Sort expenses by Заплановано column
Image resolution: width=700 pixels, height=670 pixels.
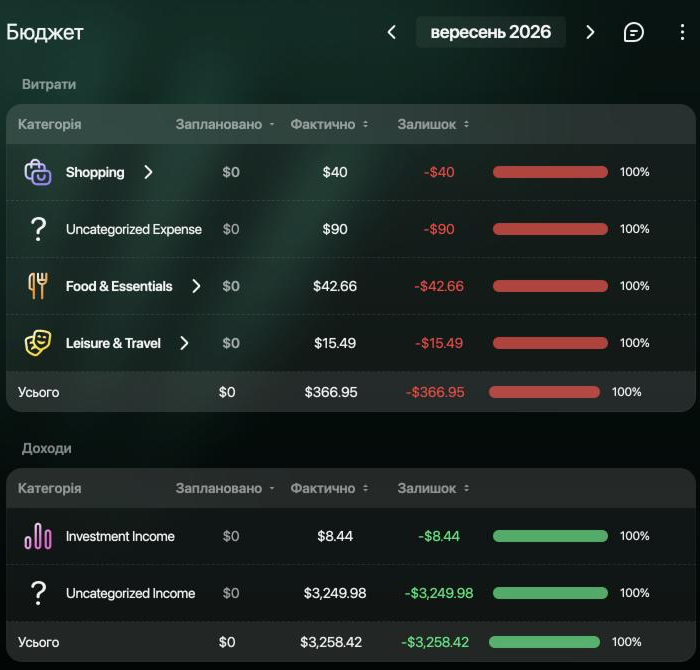pyautogui.click(x=225, y=124)
